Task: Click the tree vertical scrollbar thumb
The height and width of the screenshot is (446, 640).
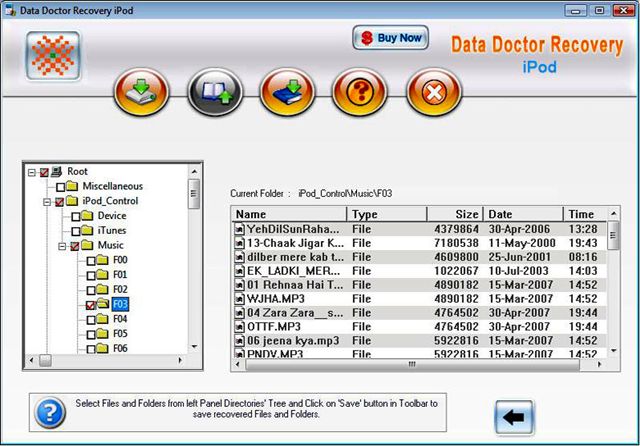Action: (194, 194)
